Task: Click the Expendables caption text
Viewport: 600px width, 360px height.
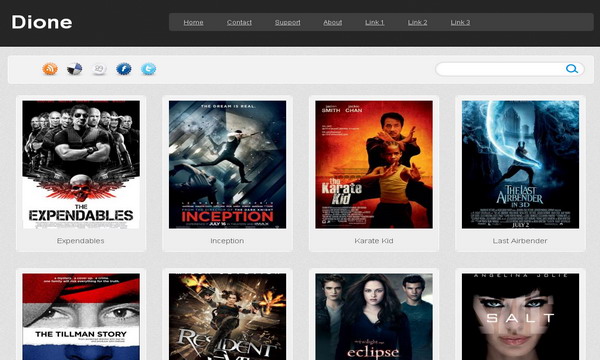Action: pos(80,241)
